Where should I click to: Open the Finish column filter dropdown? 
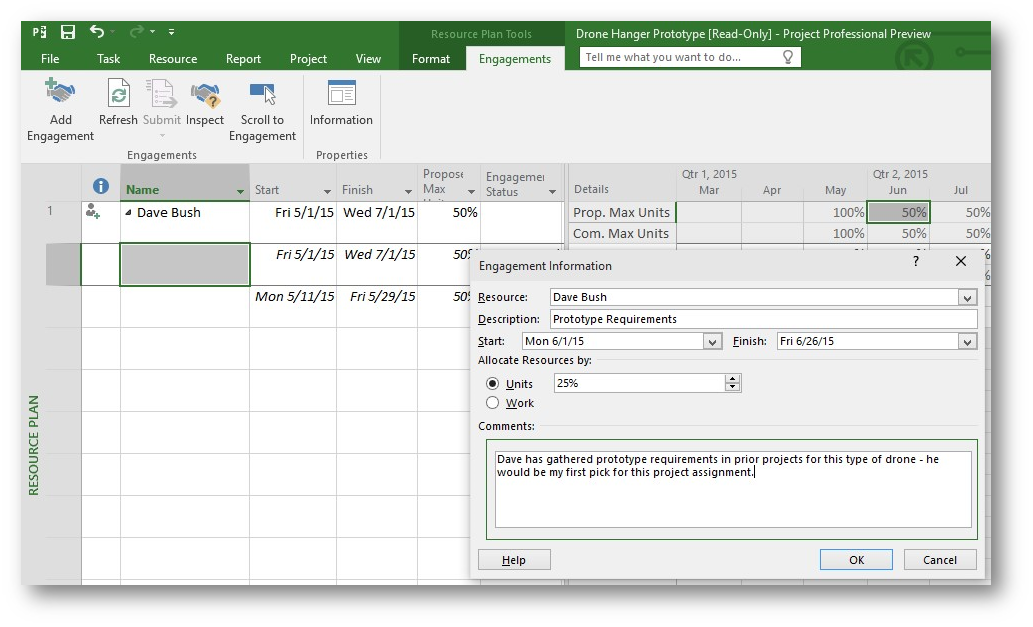click(408, 191)
